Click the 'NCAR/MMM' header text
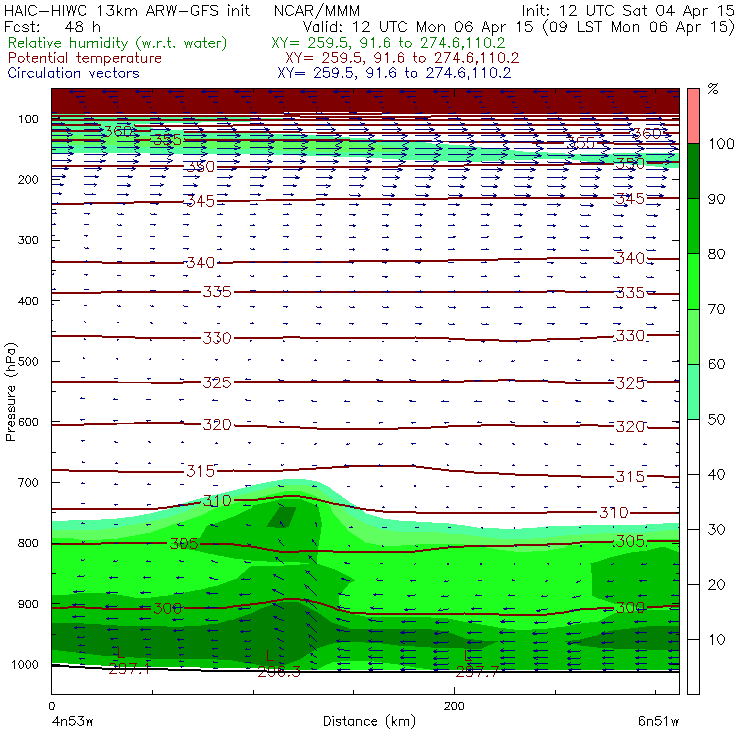 point(317,10)
